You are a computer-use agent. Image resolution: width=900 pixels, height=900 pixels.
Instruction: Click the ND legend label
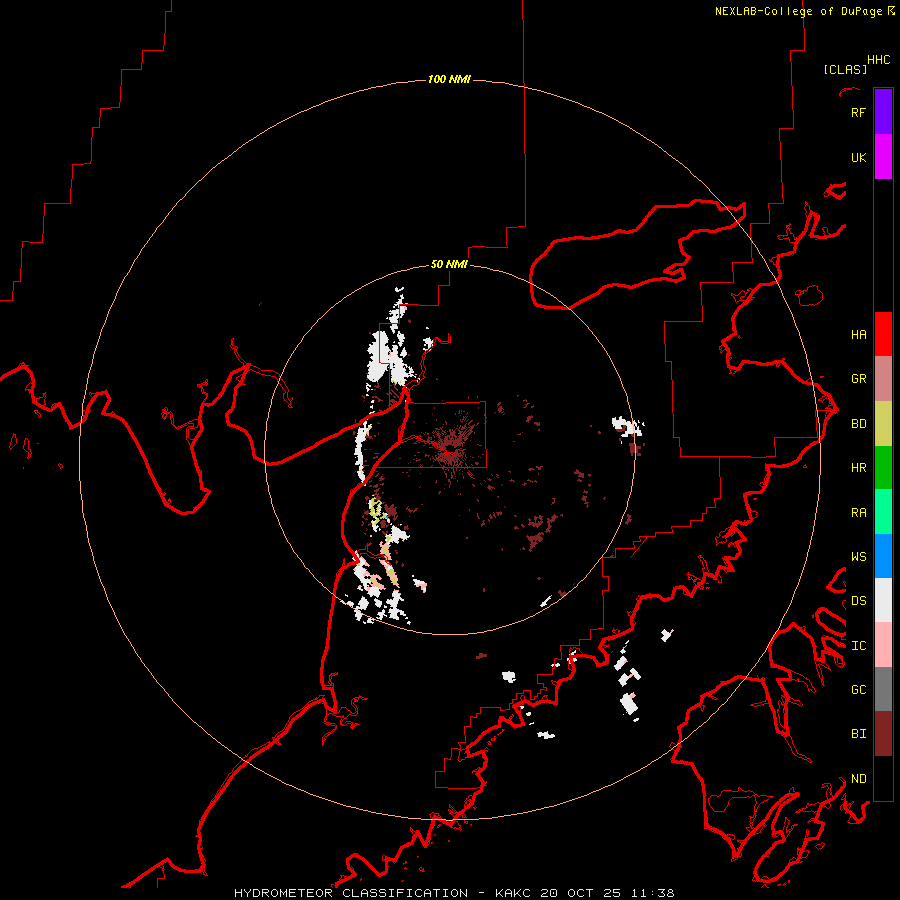pos(858,779)
